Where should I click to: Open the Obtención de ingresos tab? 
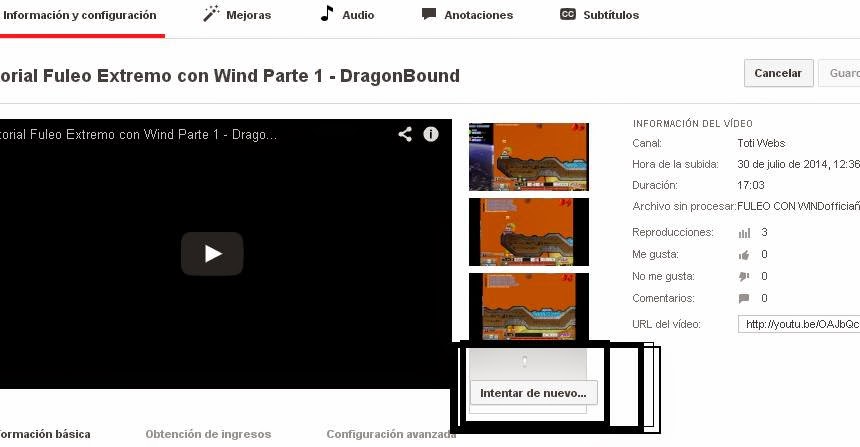pyautogui.click(x=208, y=434)
